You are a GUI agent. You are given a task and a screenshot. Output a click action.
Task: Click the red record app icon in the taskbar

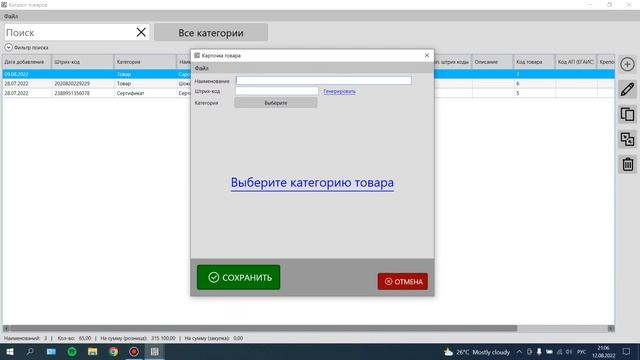[x=134, y=352]
